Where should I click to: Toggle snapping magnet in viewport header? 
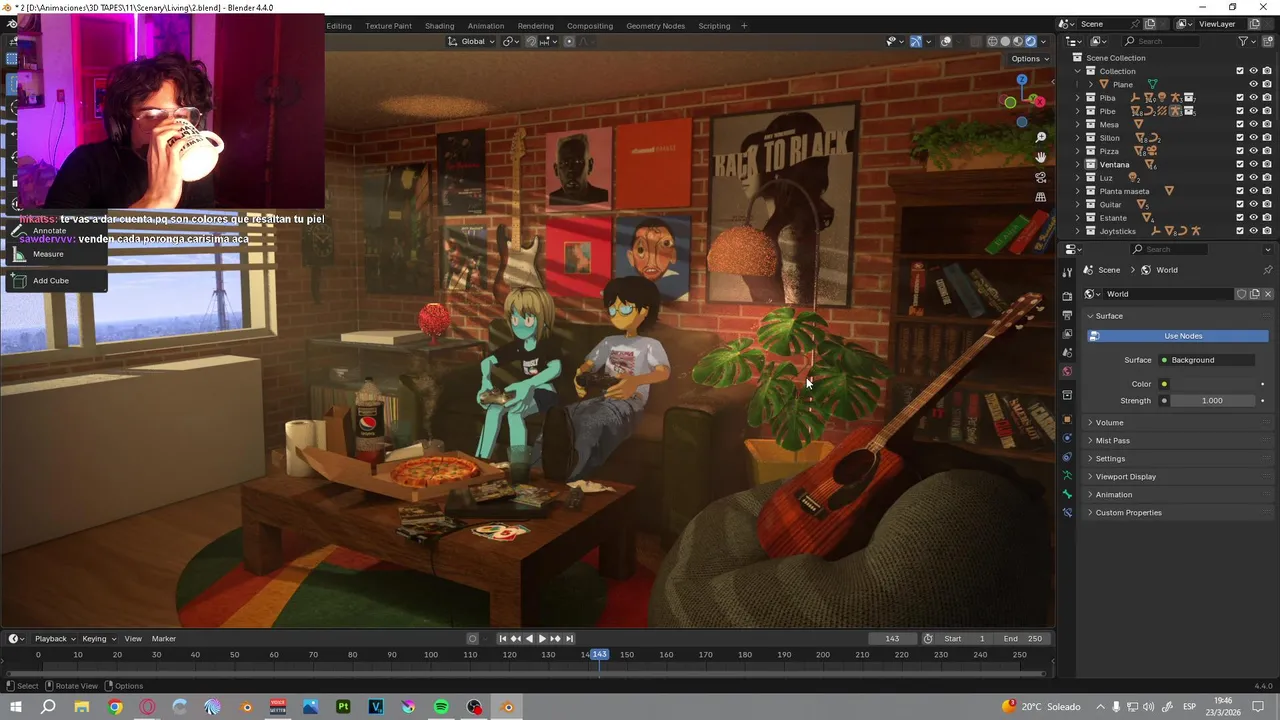pyautogui.click(x=531, y=41)
